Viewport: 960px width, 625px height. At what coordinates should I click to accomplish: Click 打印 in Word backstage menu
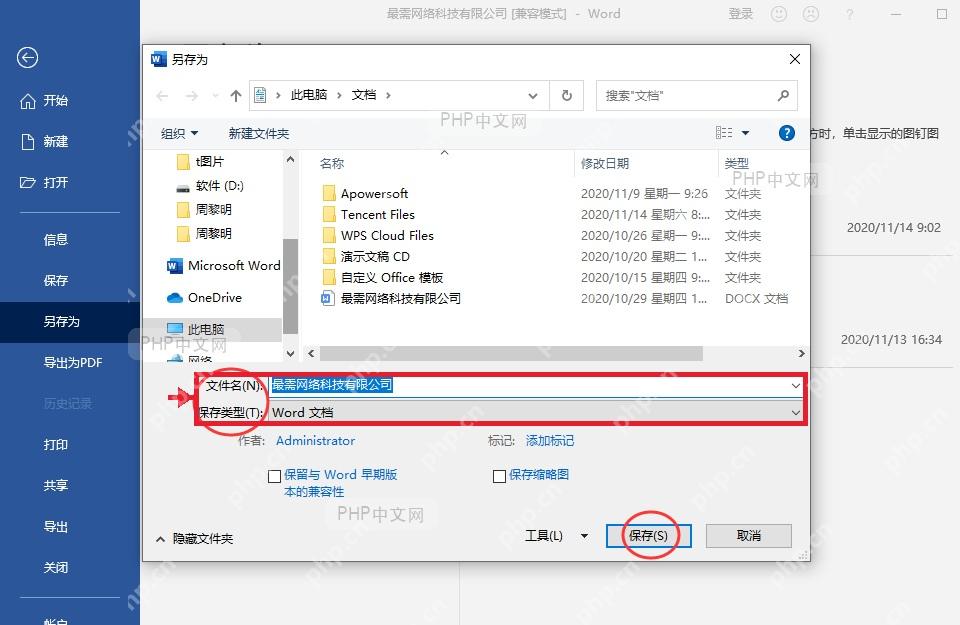tap(55, 444)
